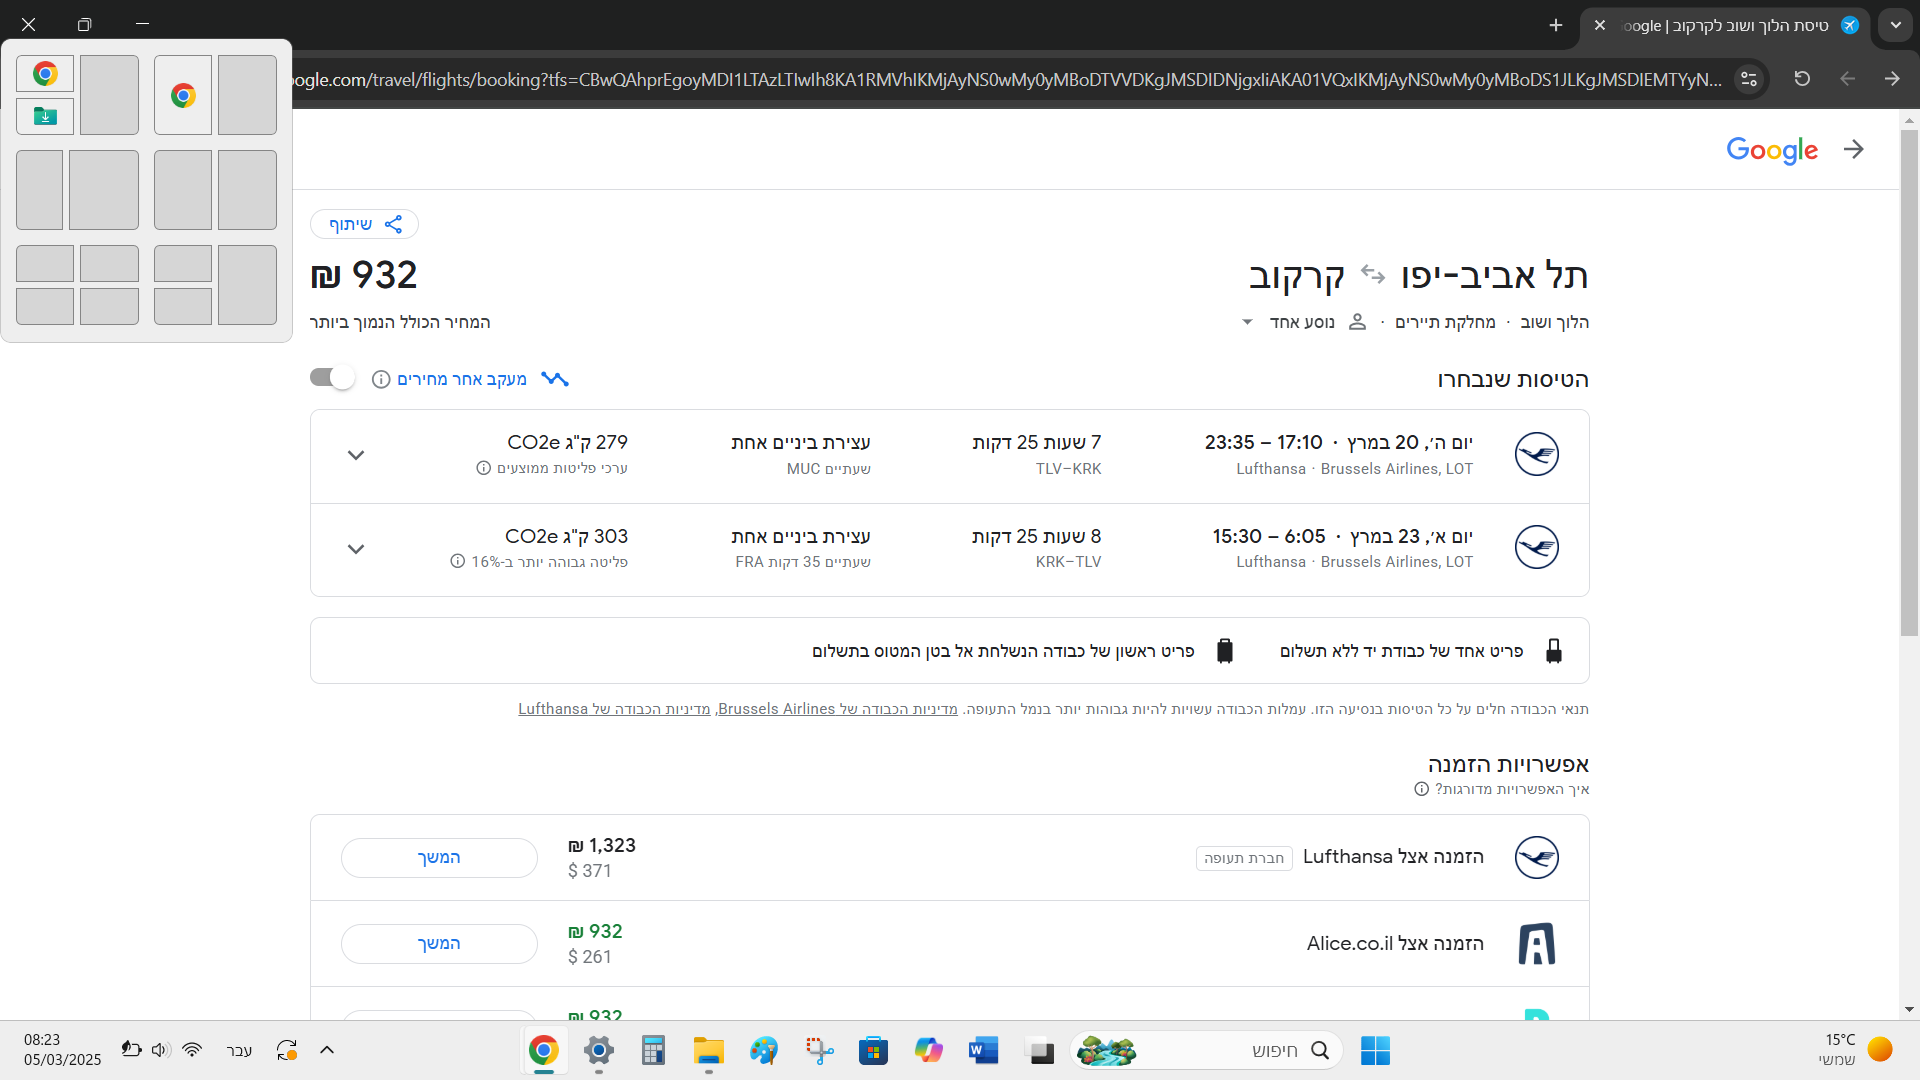Click the info icon next to ranking explanation
This screenshot has width=1920, height=1080.
[x=1421, y=789]
